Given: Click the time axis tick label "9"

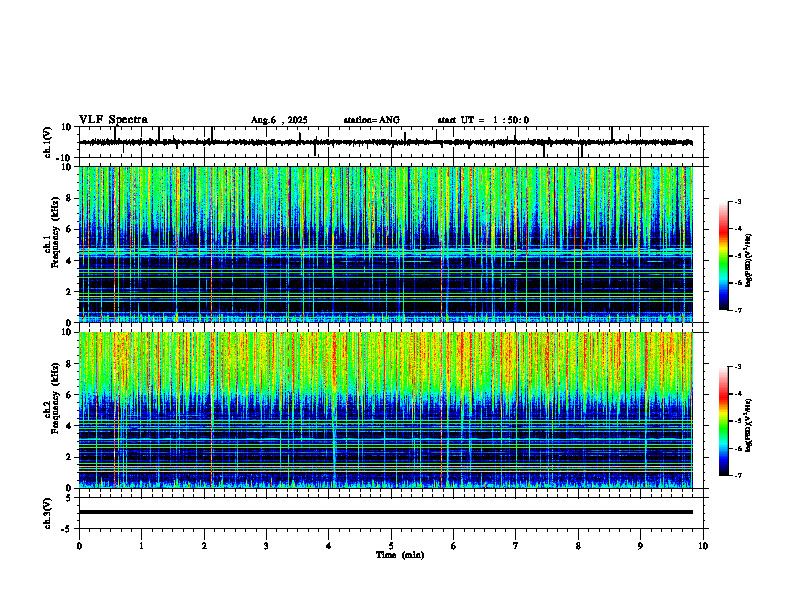Looking at the screenshot, I should [x=640, y=546].
